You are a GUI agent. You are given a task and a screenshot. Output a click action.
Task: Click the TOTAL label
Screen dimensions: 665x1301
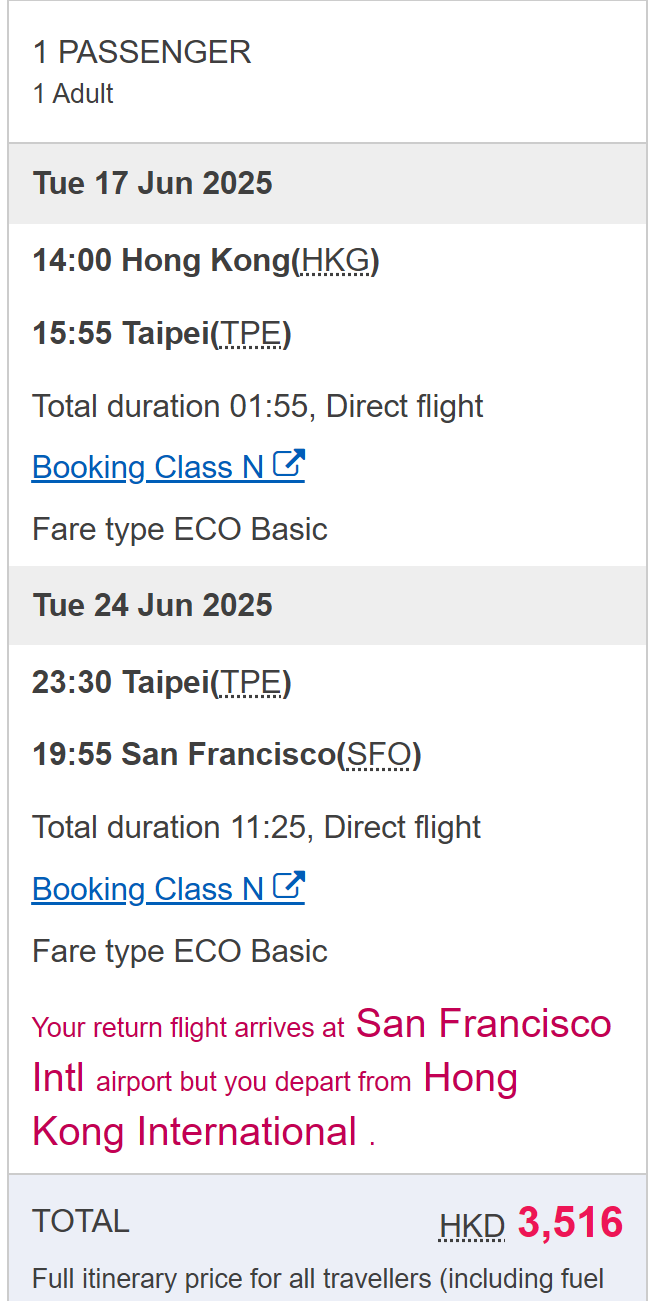(x=81, y=1221)
